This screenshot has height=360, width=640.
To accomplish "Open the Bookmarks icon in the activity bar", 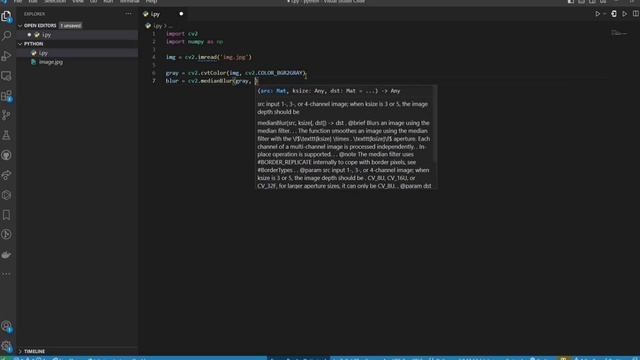I will point(7,215).
